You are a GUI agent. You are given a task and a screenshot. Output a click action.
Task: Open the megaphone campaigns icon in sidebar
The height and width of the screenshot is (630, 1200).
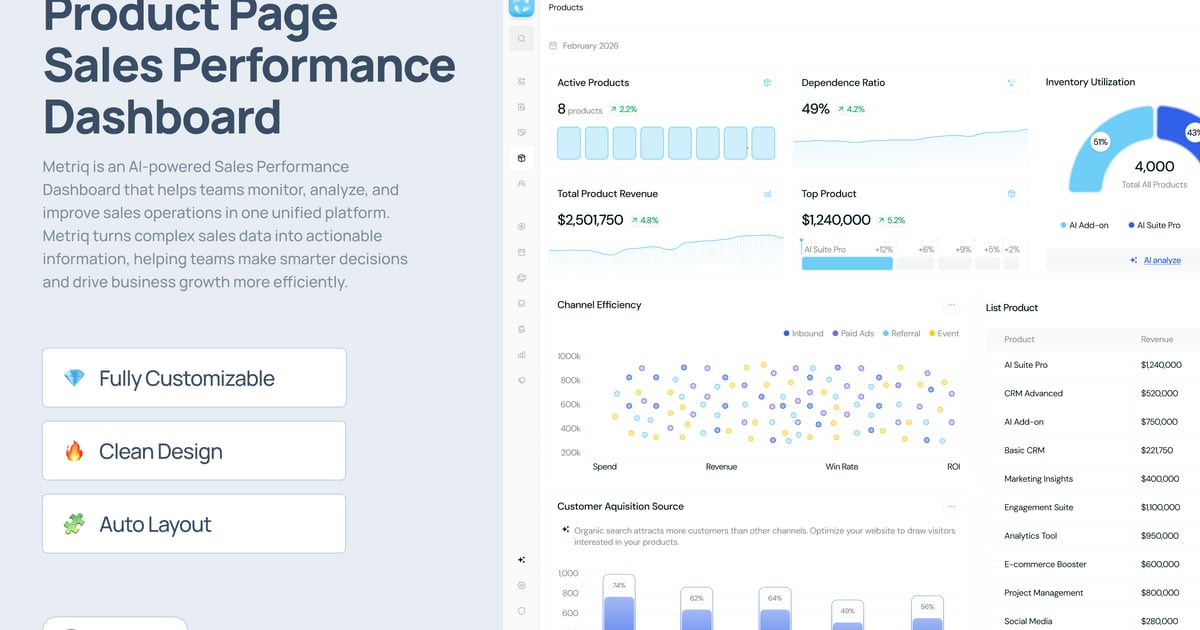(521, 380)
